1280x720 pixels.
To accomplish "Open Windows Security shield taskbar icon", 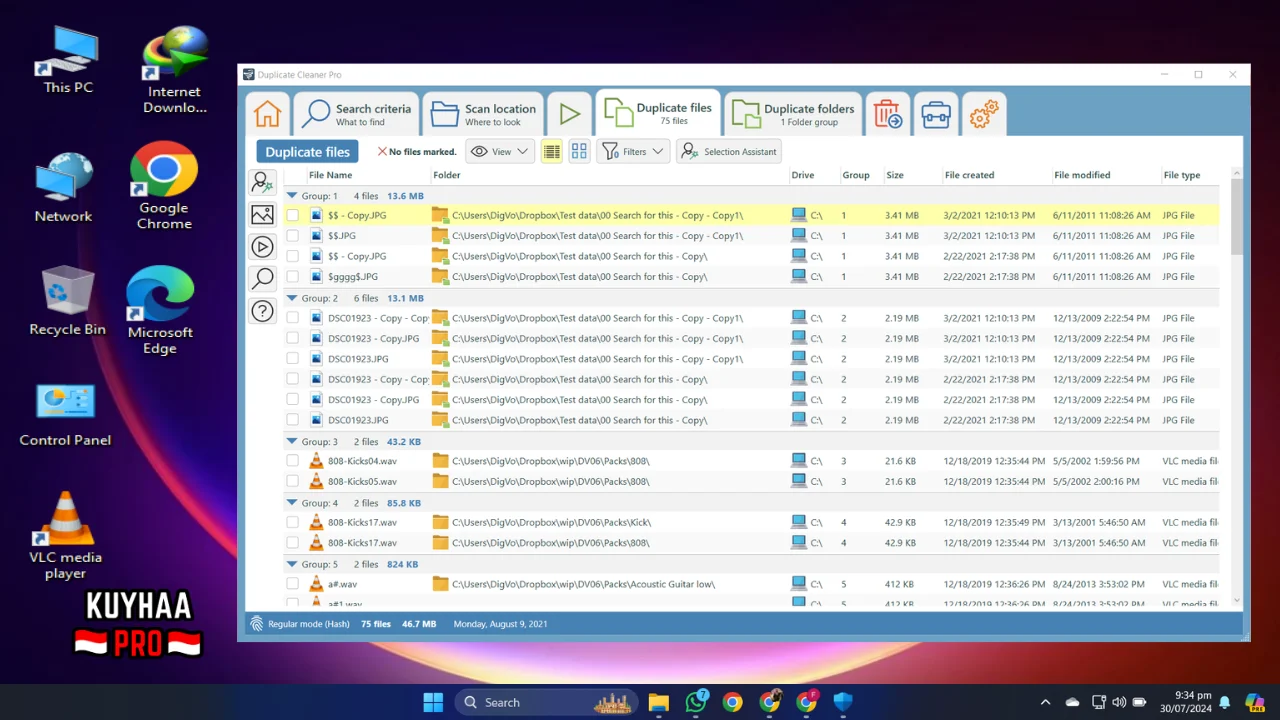I will click(843, 702).
